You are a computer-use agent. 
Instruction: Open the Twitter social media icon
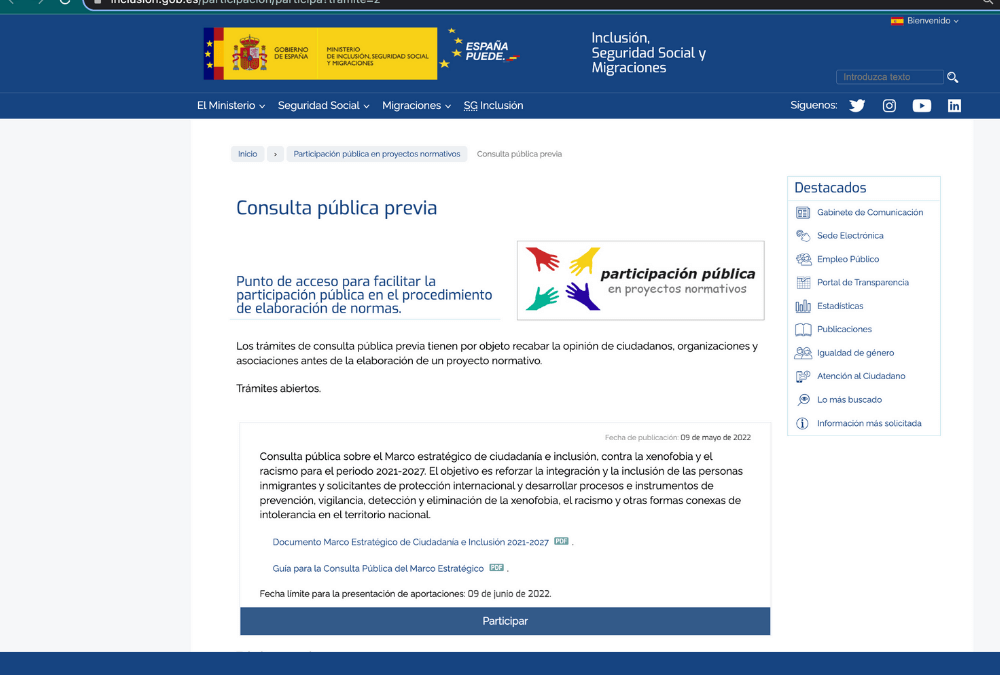click(x=857, y=106)
